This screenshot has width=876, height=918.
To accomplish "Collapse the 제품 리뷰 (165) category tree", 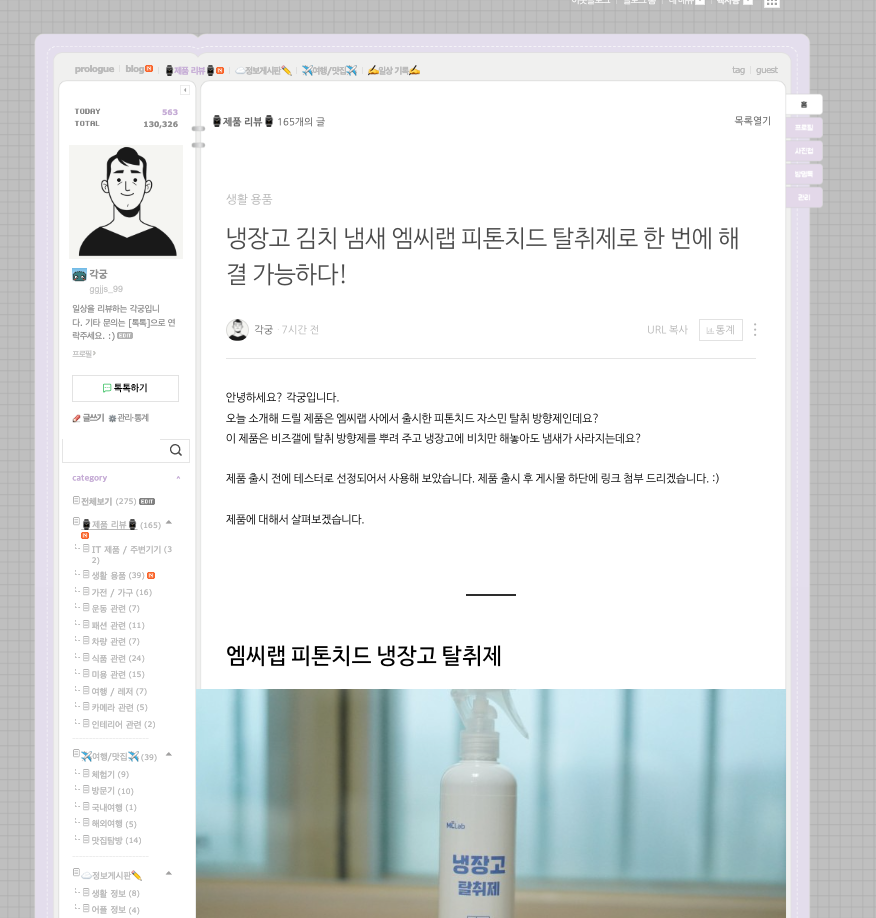I will coord(169,522).
